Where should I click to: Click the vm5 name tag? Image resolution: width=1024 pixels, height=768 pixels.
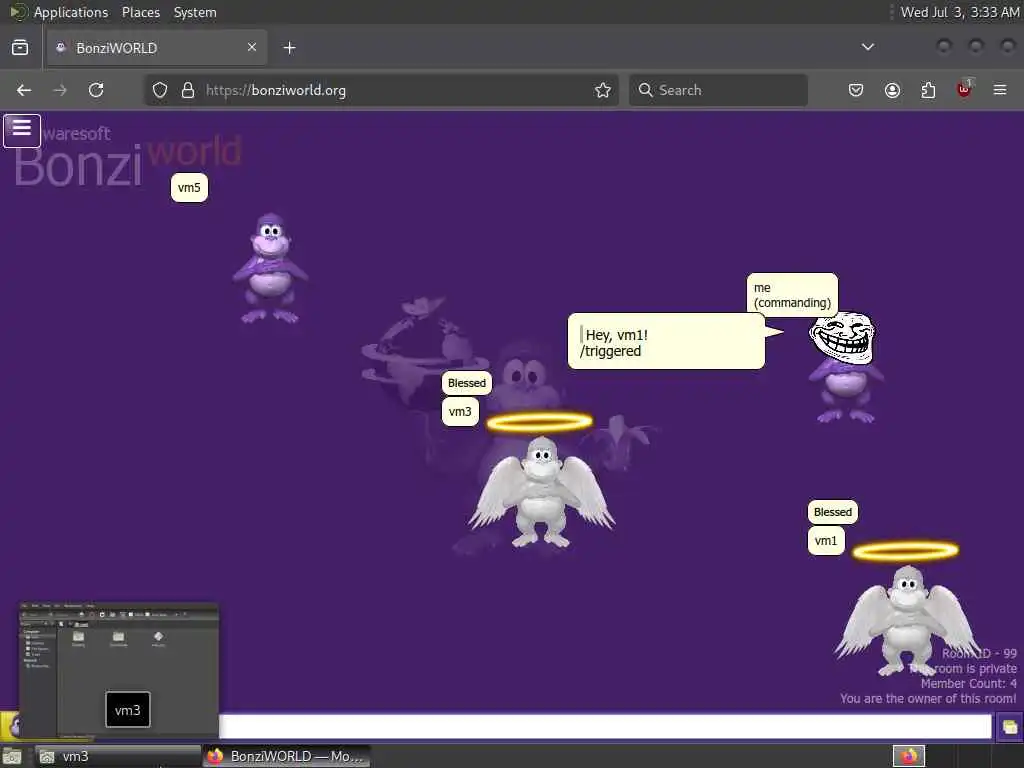click(189, 188)
